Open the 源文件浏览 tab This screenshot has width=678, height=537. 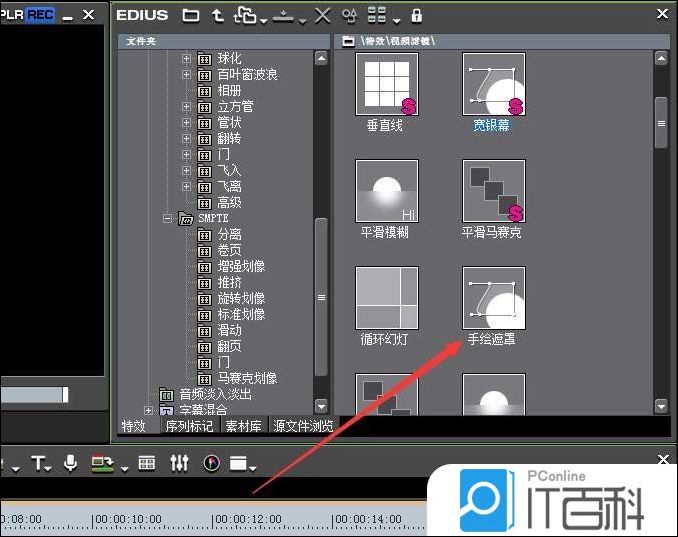(x=303, y=426)
